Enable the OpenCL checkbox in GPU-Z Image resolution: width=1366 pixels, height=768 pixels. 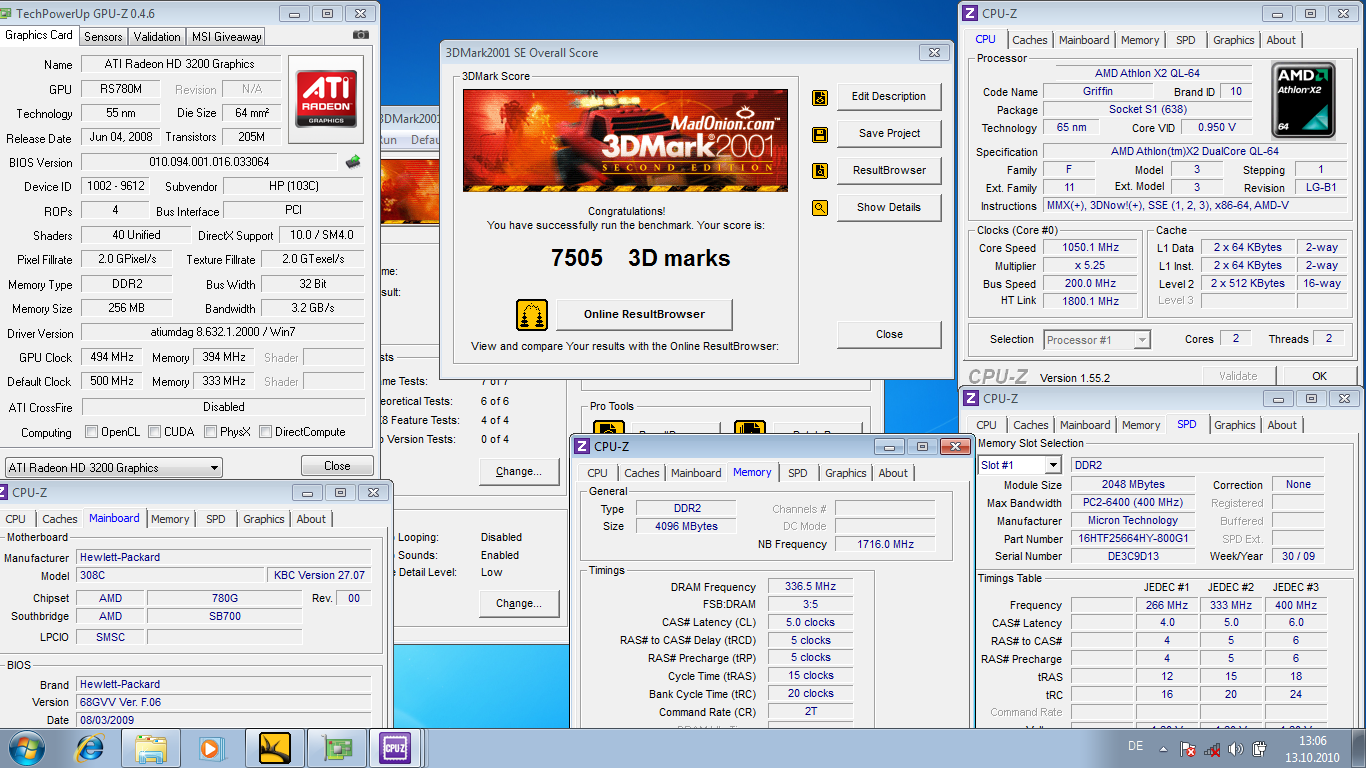(x=92, y=432)
